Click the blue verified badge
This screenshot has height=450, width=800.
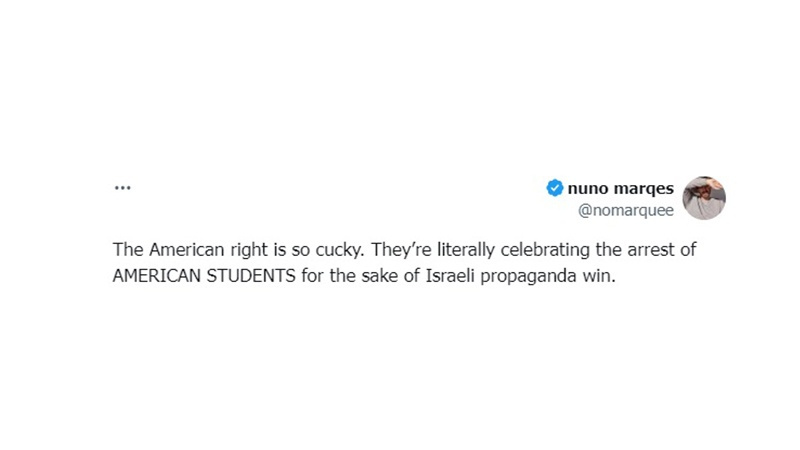click(x=554, y=188)
